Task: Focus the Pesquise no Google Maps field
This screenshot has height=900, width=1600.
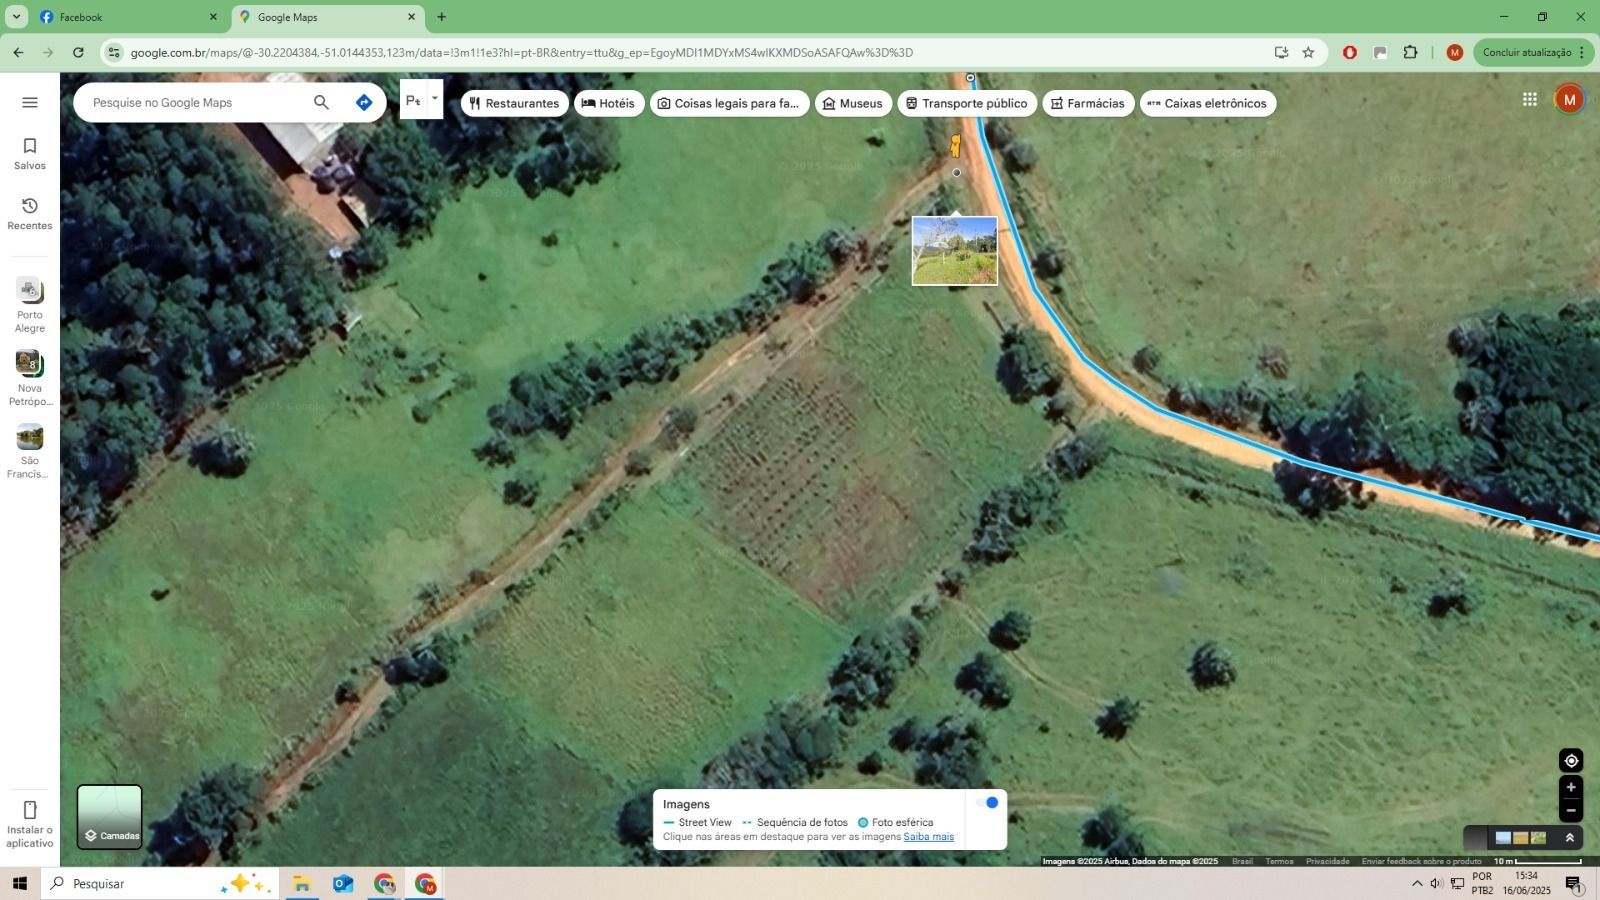Action: click(x=195, y=102)
